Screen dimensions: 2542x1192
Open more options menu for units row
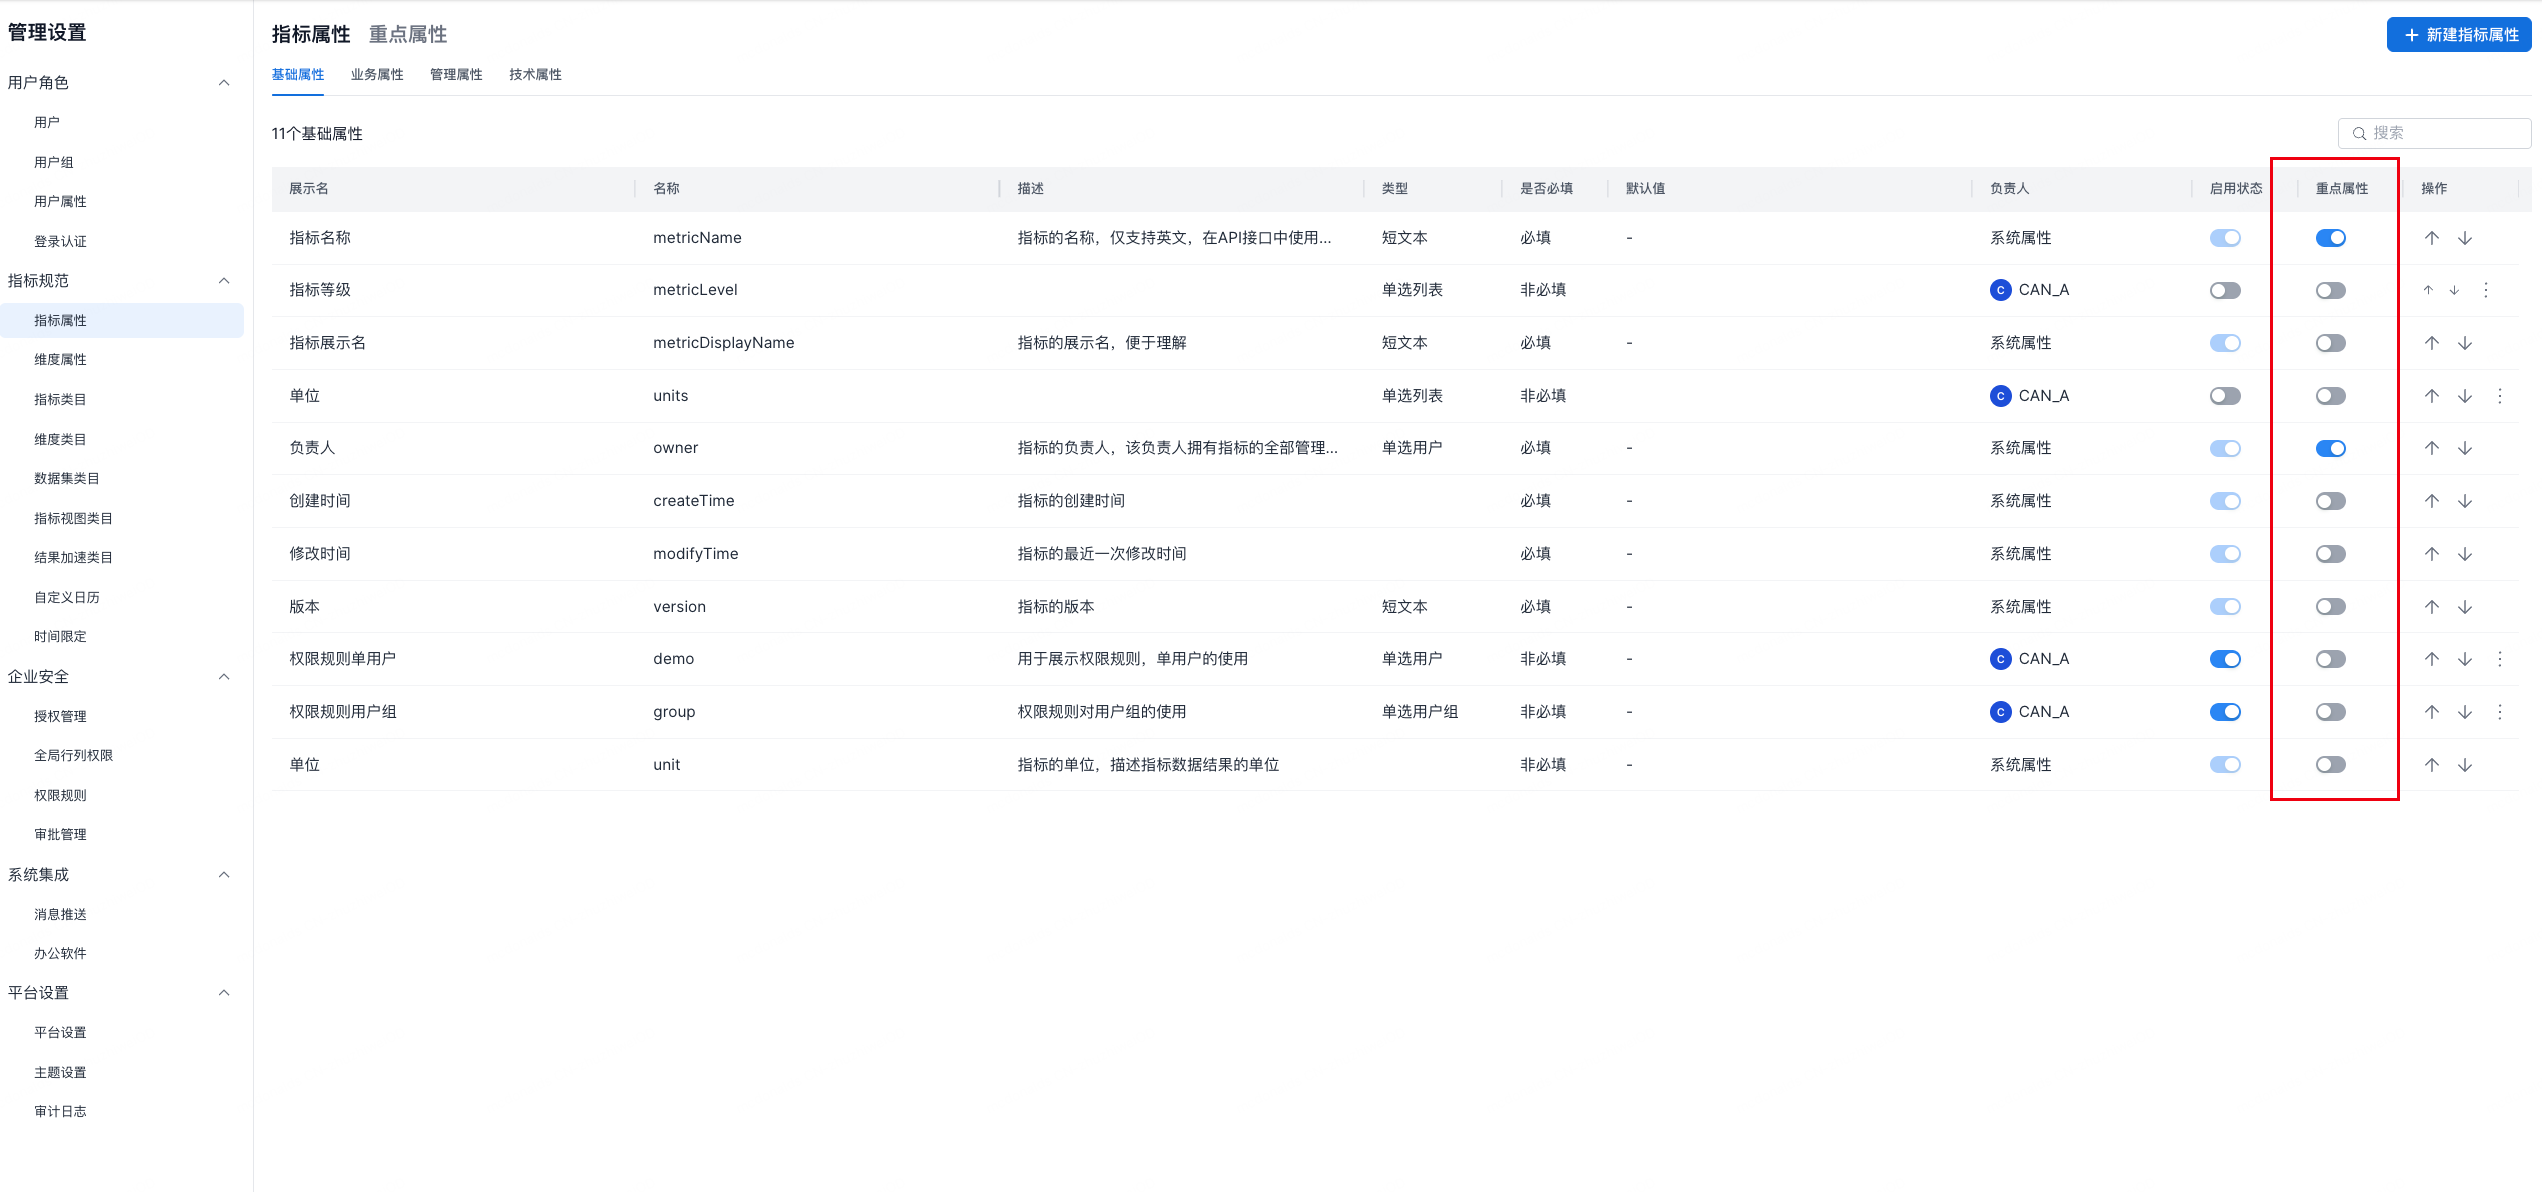click(x=2499, y=396)
